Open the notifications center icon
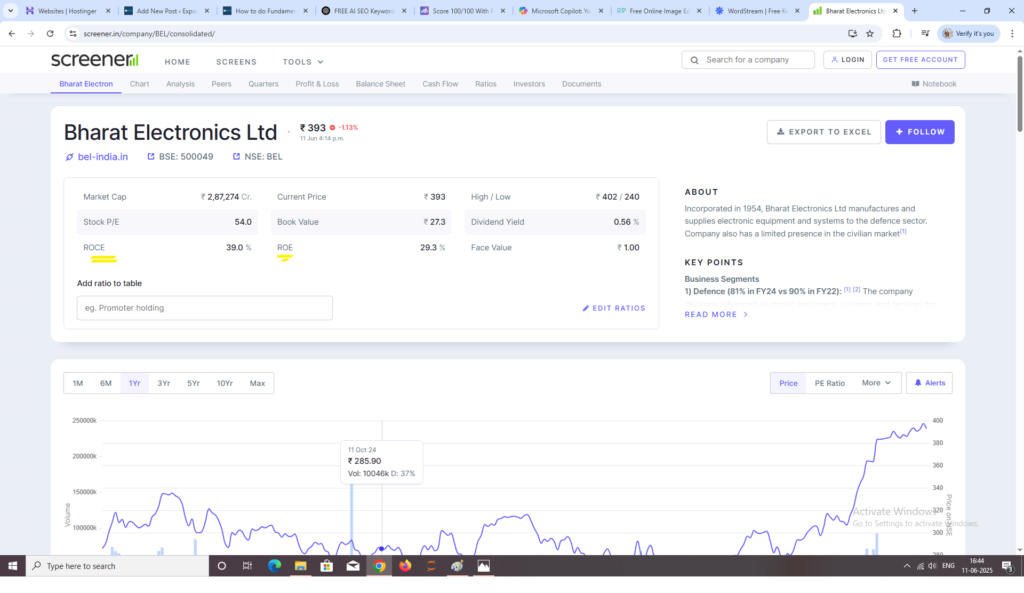The height and width of the screenshot is (593, 1024). coord(1007,566)
